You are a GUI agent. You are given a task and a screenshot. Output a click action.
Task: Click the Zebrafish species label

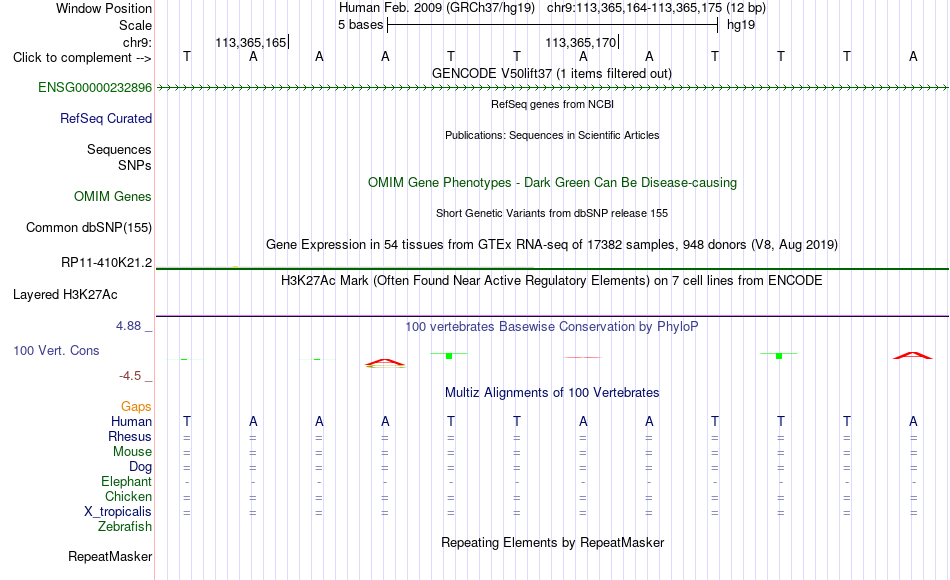click(x=125, y=526)
